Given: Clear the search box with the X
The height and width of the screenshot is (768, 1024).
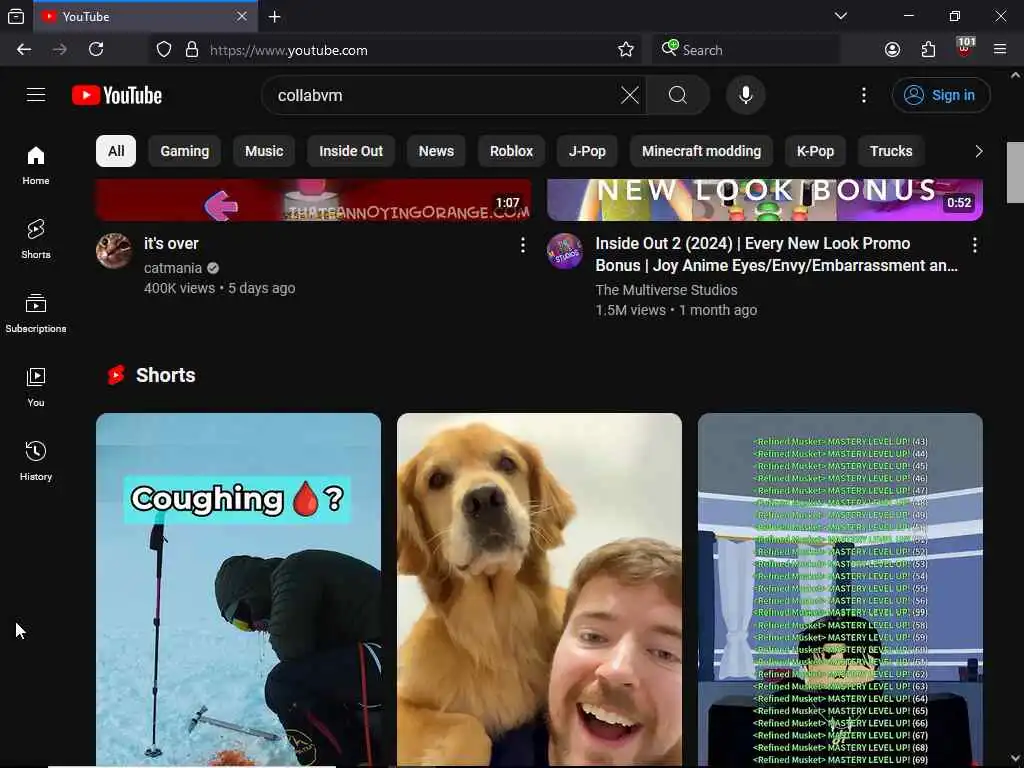Looking at the screenshot, I should click(x=630, y=95).
